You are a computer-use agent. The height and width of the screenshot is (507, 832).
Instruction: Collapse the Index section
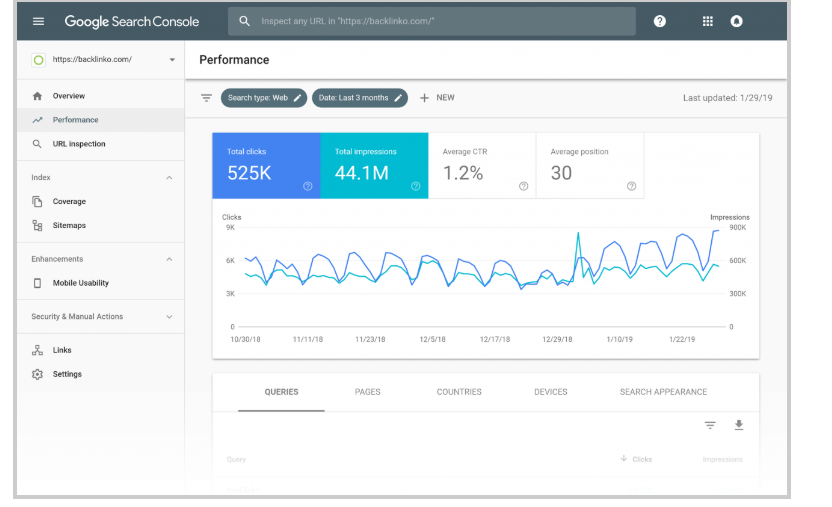tap(169, 178)
